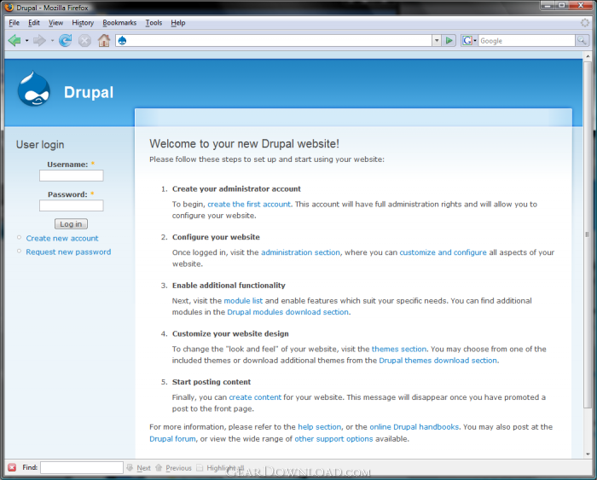Close the Find bar with the red X
Viewport: 597px width, 480px height.
pos(12,467)
